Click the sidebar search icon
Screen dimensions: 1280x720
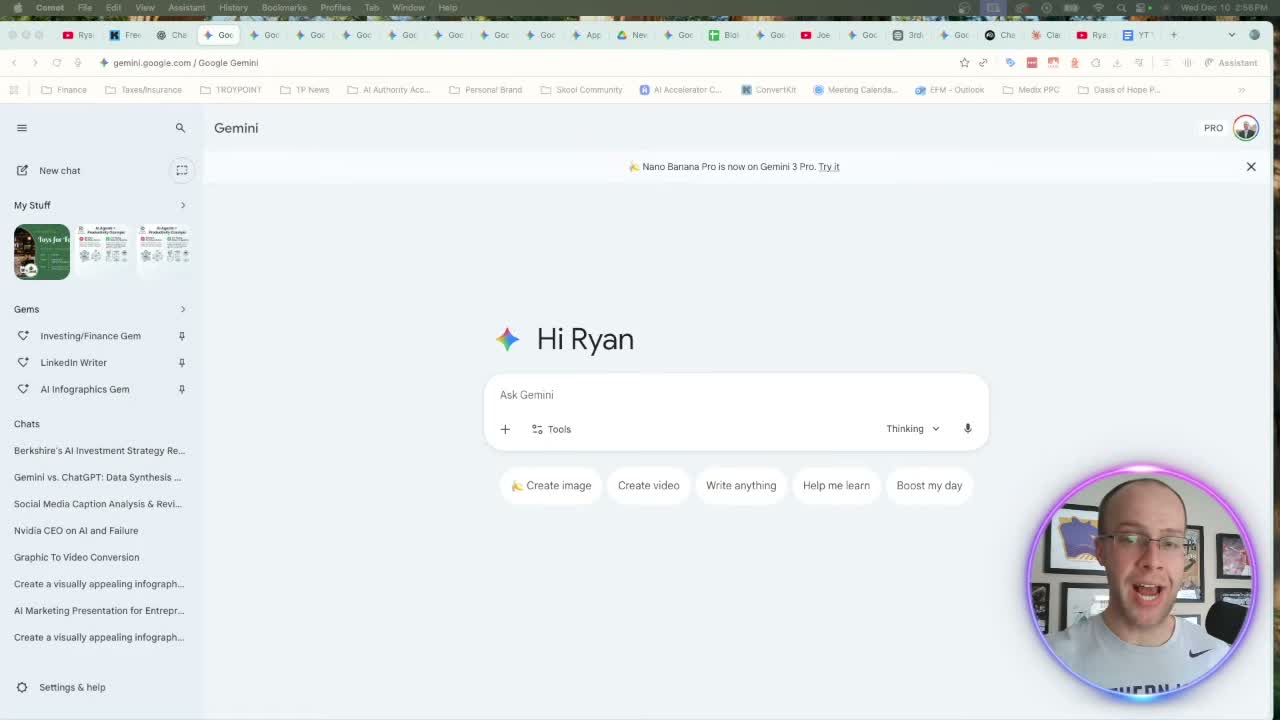click(x=180, y=128)
